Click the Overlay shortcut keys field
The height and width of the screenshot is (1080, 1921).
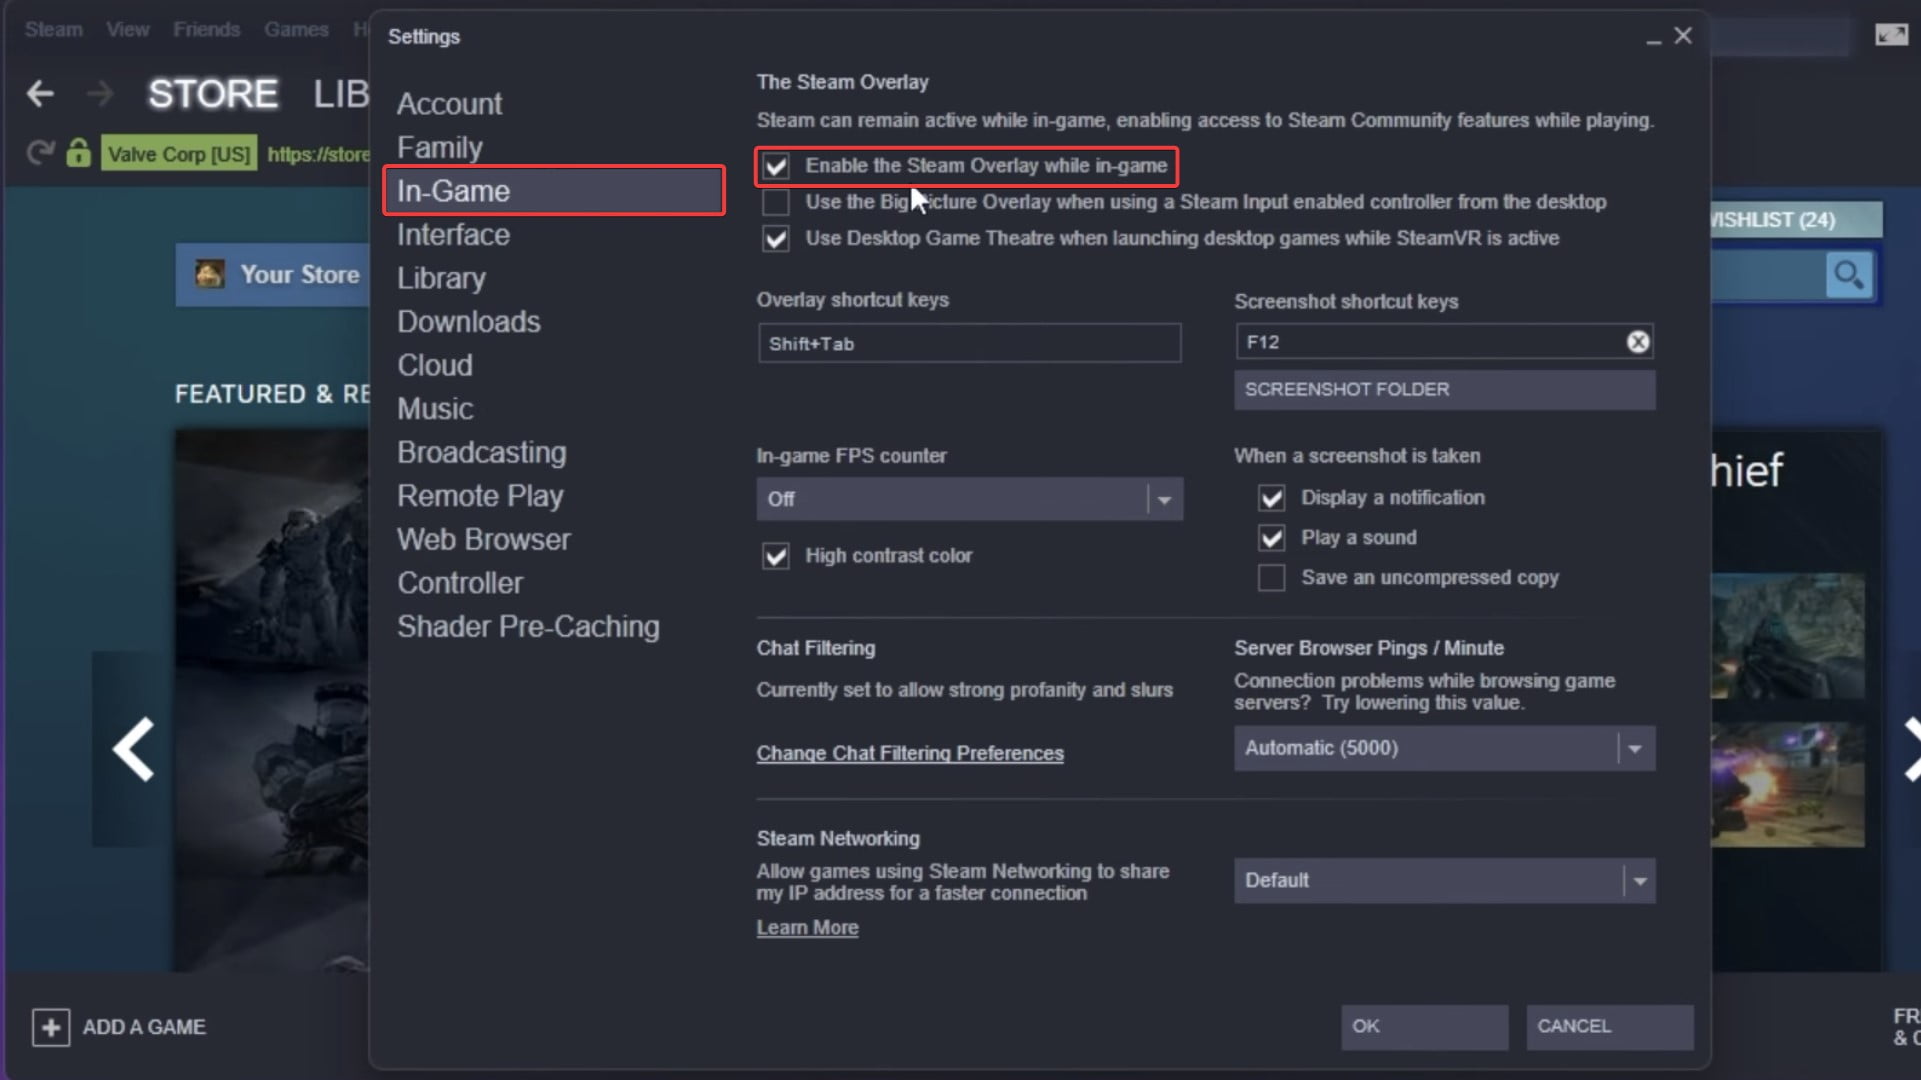(x=969, y=343)
